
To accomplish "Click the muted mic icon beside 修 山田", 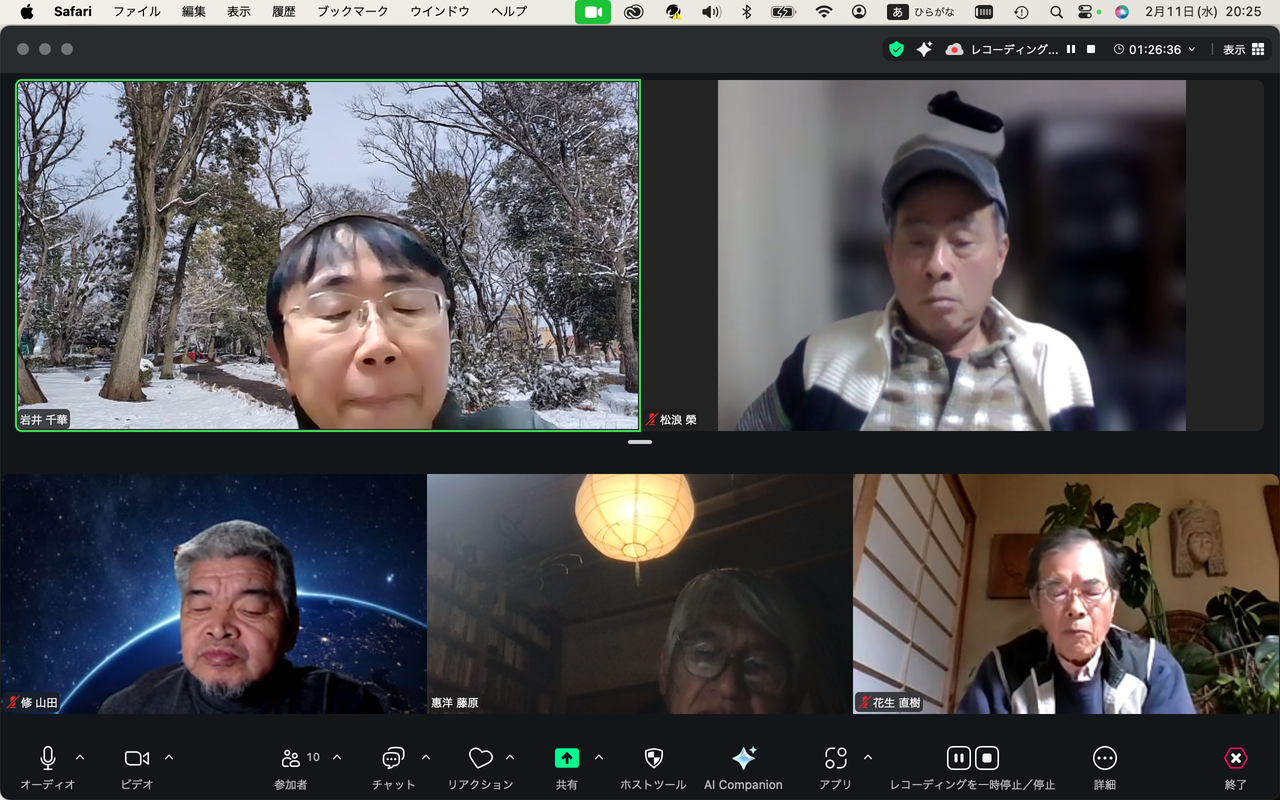I will (13, 703).
